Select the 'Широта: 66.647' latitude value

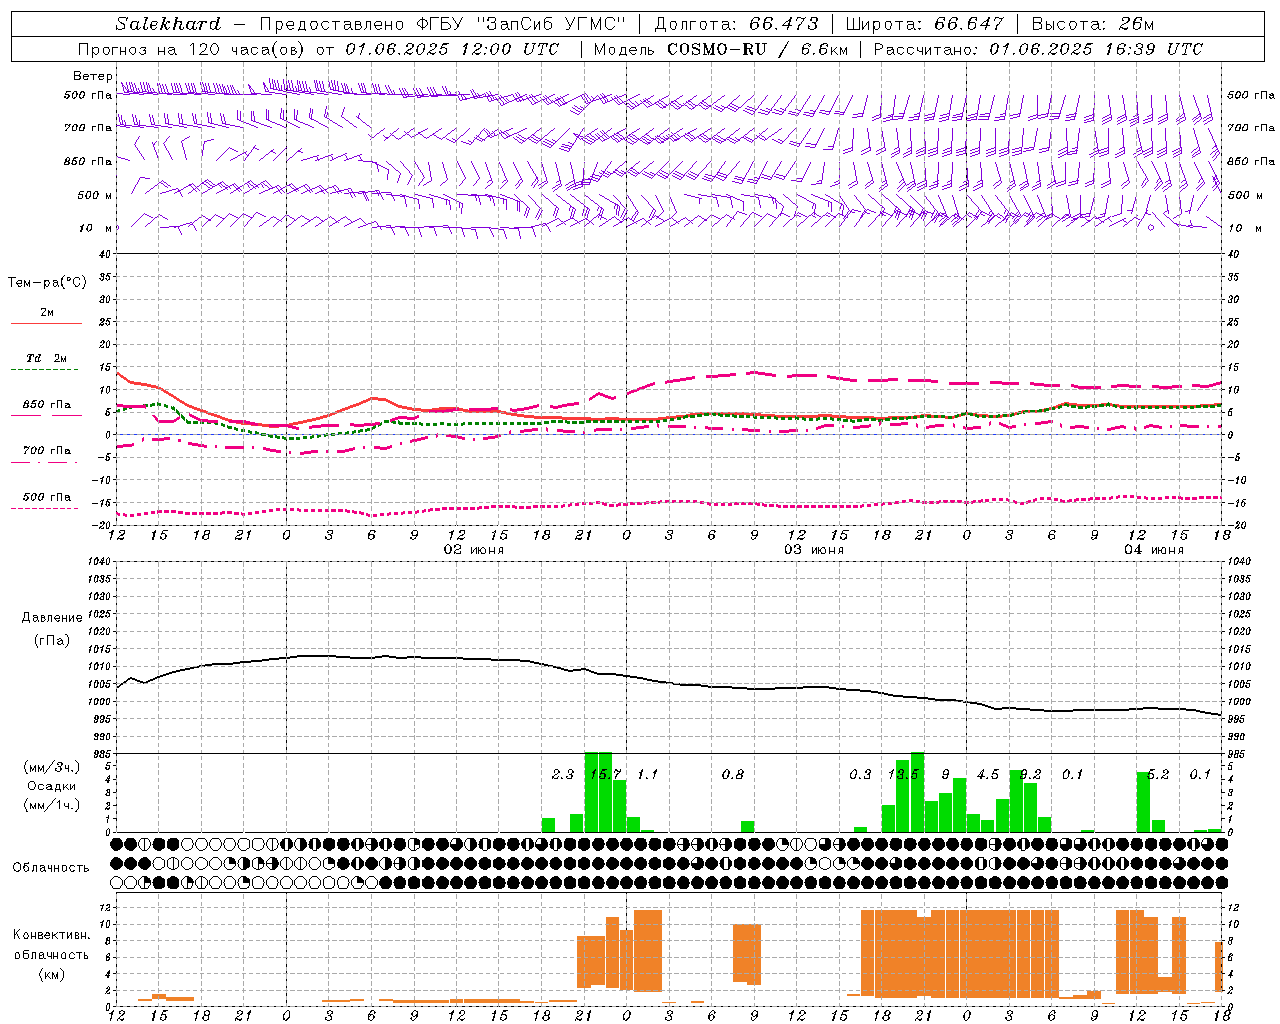click(x=924, y=23)
